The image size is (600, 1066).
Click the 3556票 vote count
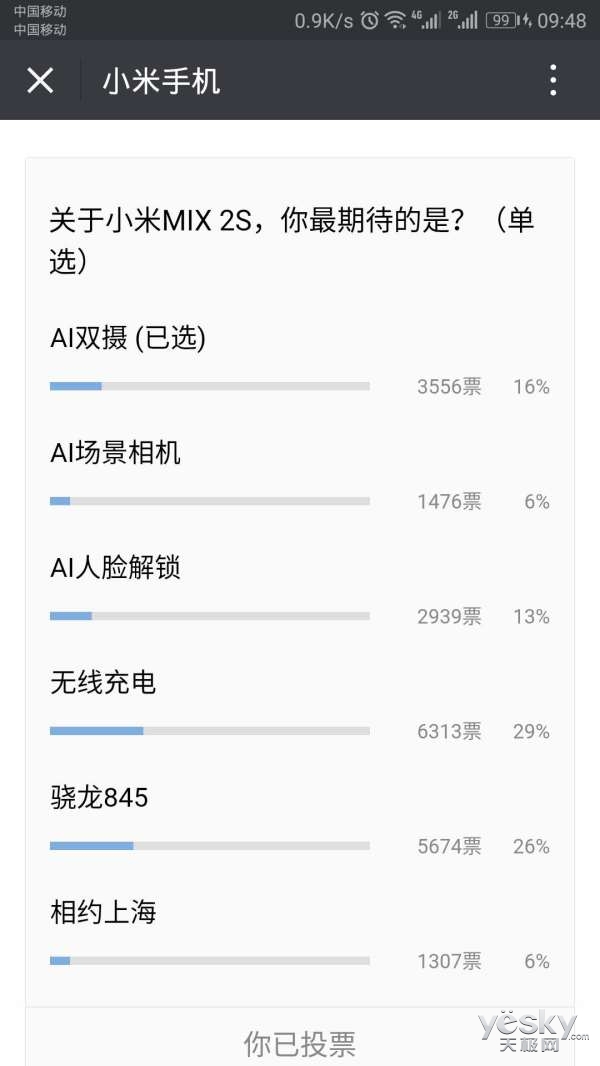449,387
